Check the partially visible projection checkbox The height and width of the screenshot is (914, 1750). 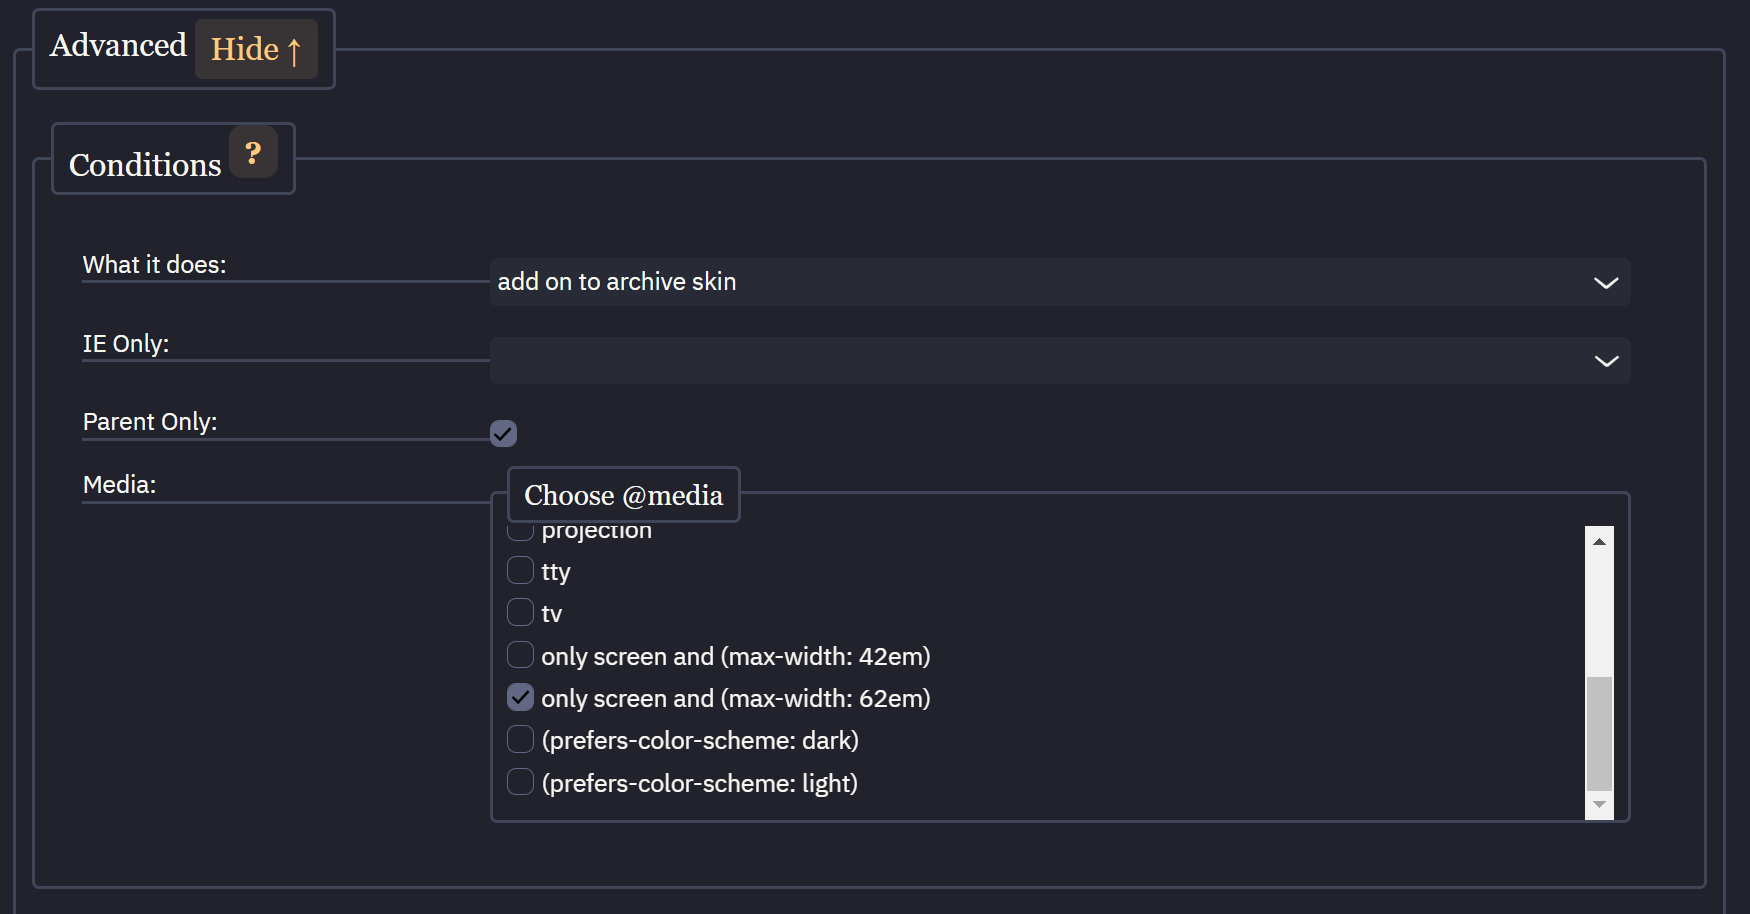click(x=520, y=532)
